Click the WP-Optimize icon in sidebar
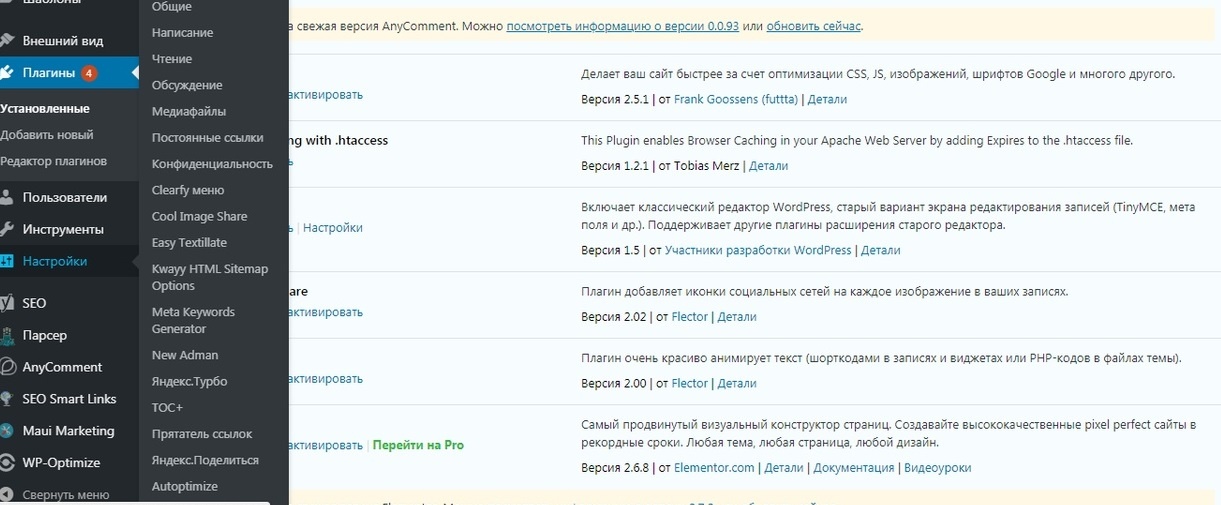 coord(6,463)
